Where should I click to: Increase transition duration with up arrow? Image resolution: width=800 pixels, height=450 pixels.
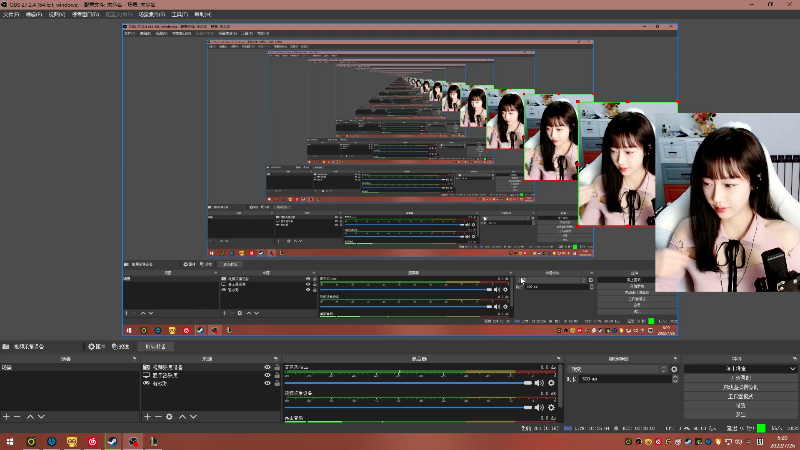(x=676, y=377)
